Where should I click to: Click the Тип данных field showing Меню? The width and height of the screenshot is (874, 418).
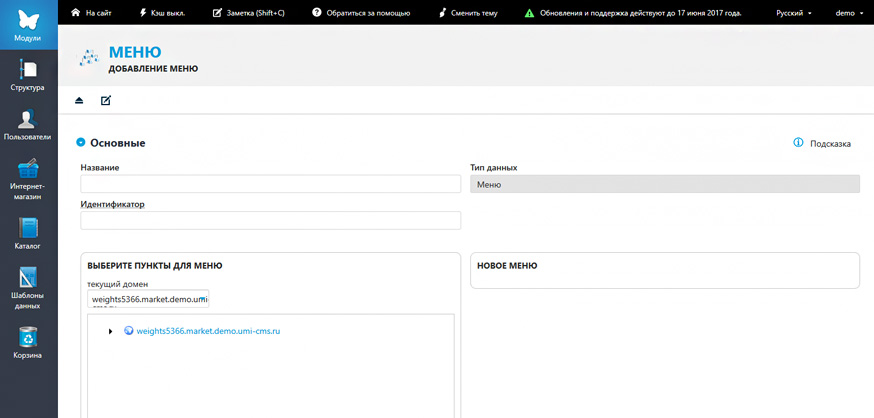[665, 184]
